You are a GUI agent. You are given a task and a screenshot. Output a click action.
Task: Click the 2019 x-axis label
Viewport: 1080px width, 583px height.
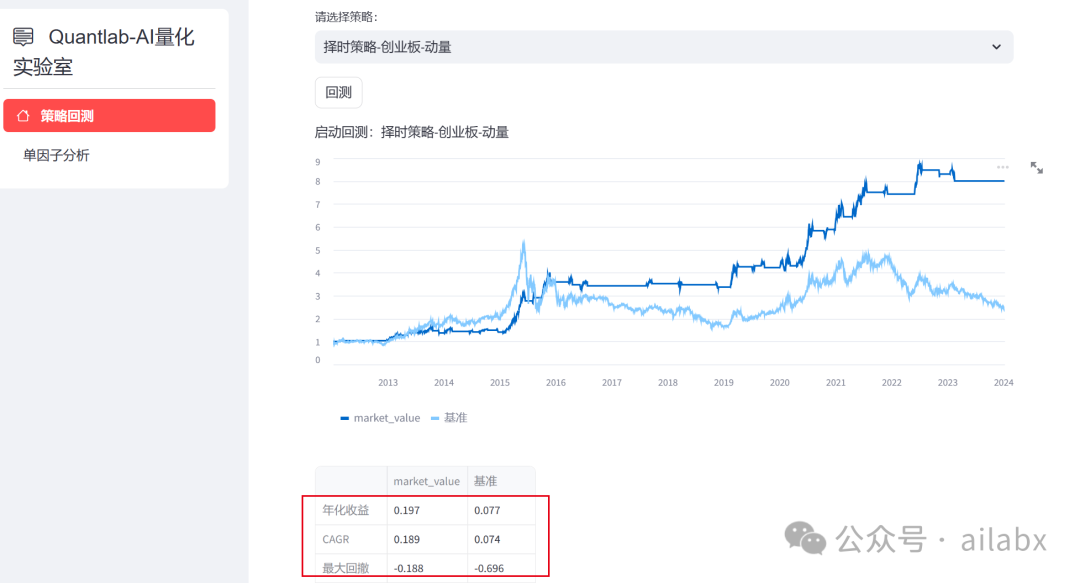724,382
